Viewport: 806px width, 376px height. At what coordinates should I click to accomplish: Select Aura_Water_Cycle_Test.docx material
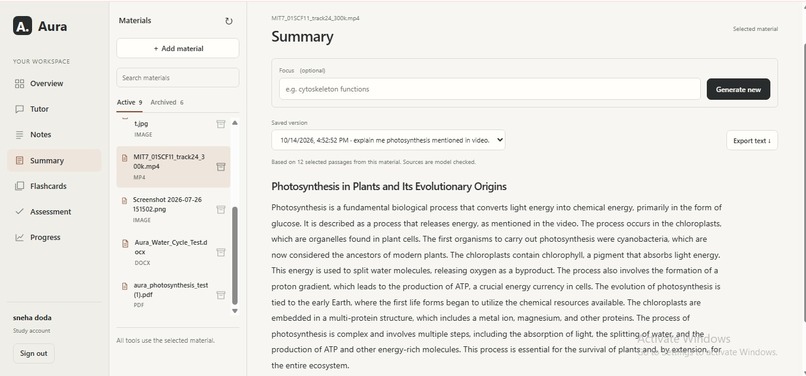point(173,252)
